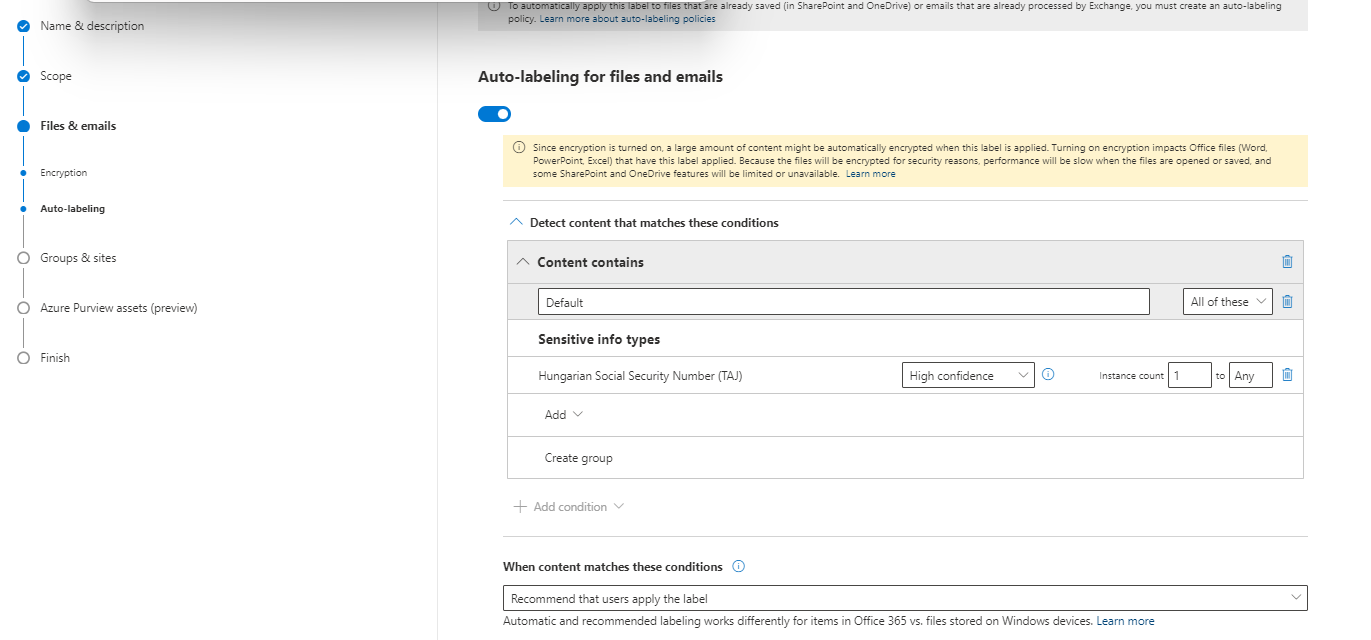Image resolution: width=1371 pixels, height=640 pixels.
Task: Collapse the Content contains section
Action: coord(523,262)
